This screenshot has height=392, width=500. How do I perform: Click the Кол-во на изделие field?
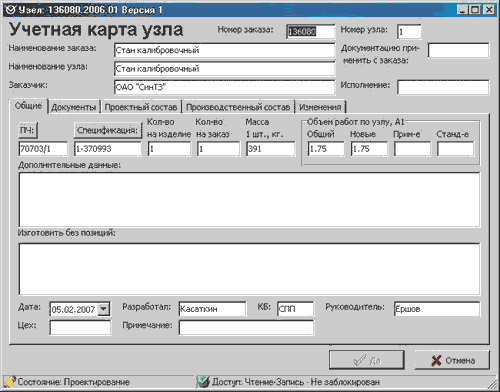coord(169,149)
